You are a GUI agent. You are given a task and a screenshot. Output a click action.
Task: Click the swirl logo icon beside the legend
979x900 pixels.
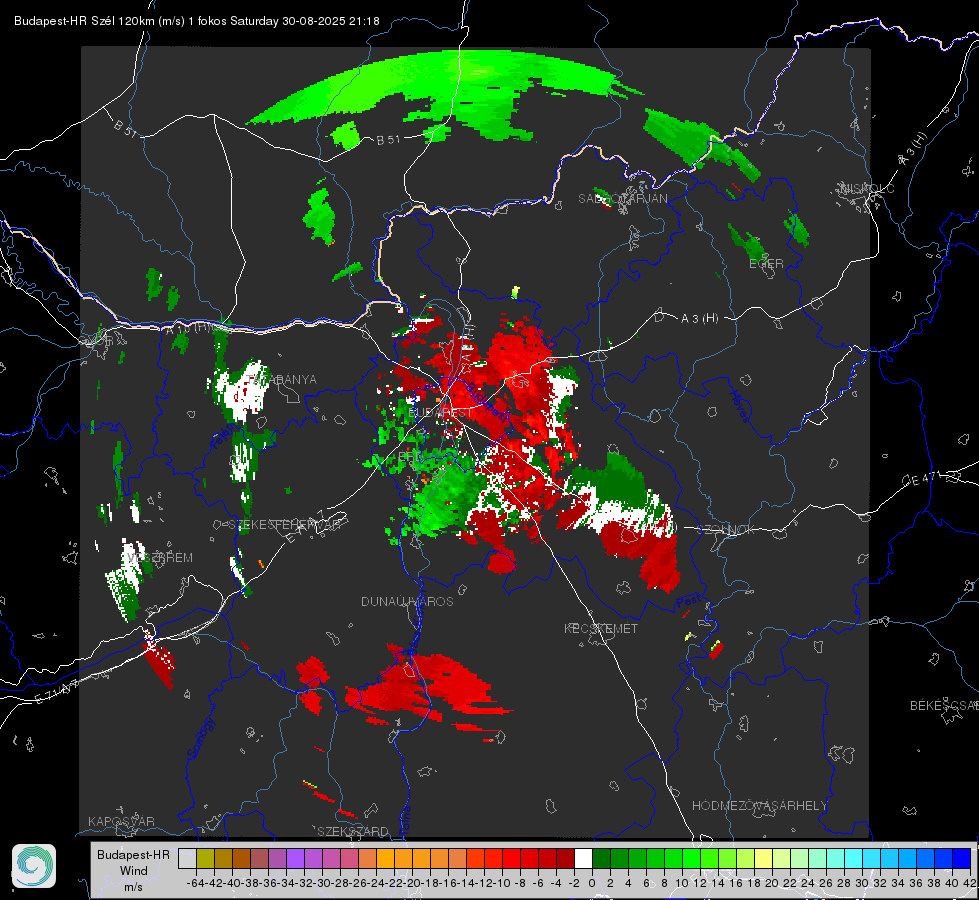(34, 866)
